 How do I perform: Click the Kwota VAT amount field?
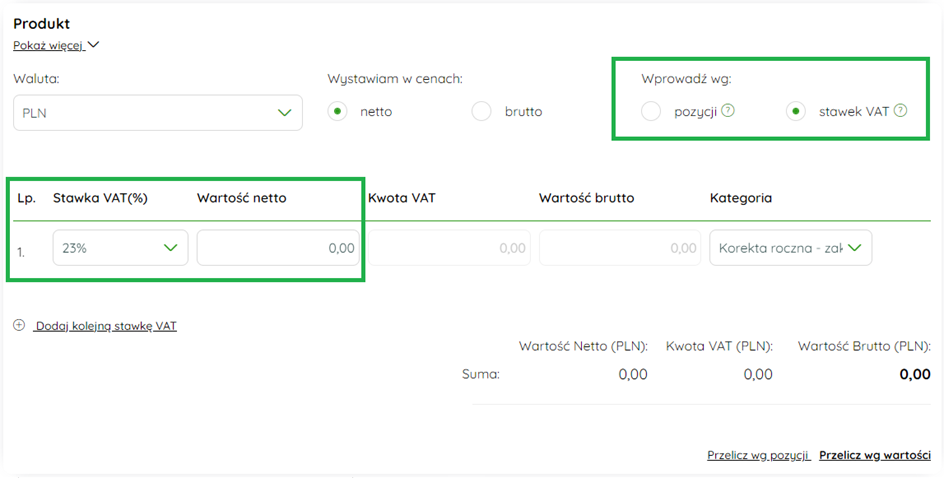coord(449,247)
